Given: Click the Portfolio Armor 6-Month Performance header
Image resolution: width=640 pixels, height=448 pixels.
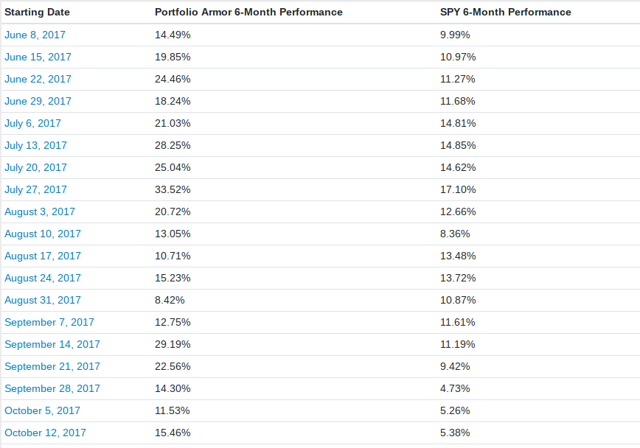Looking at the screenshot, I should pyautogui.click(x=249, y=12).
